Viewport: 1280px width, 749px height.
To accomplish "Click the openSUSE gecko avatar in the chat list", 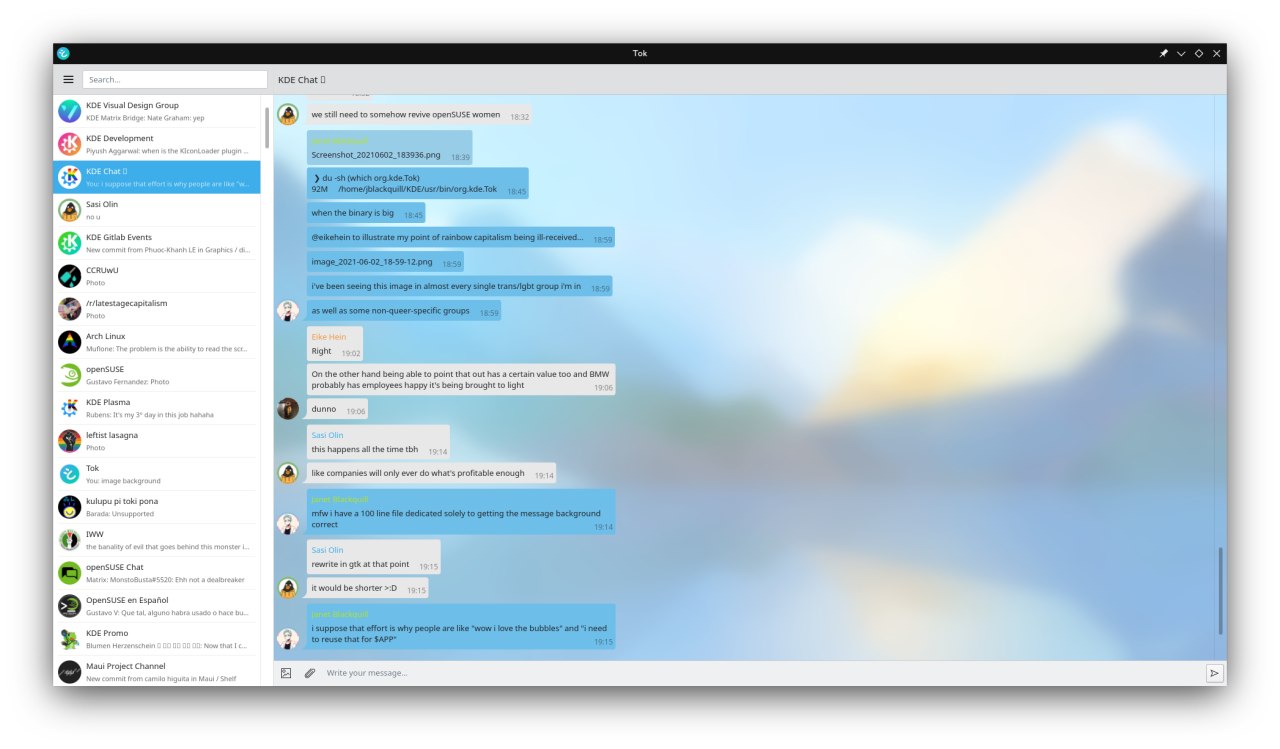I will click(x=69, y=375).
